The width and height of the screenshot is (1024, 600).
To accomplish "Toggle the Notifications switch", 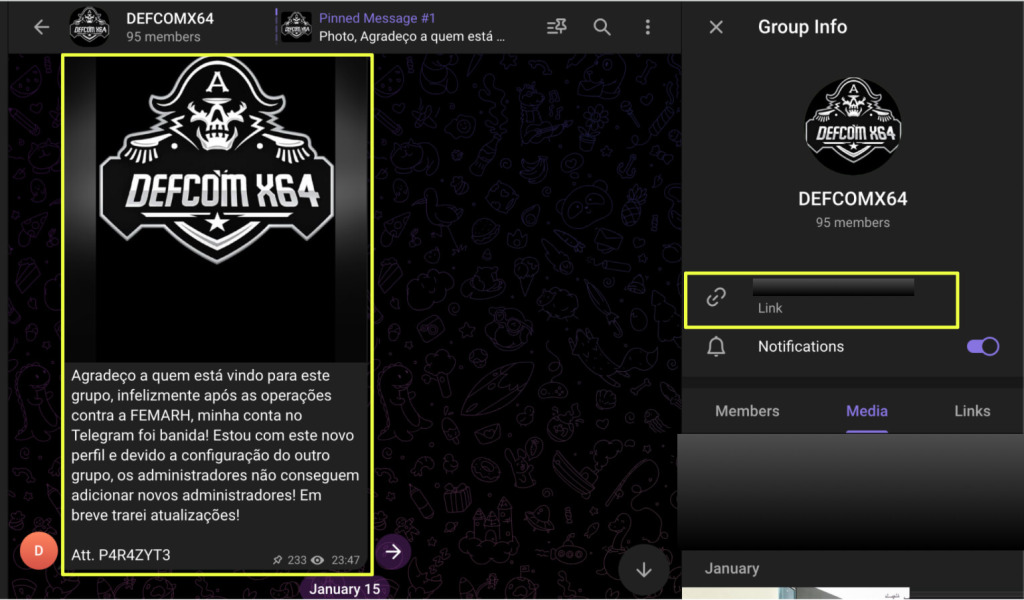I will 982,346.
